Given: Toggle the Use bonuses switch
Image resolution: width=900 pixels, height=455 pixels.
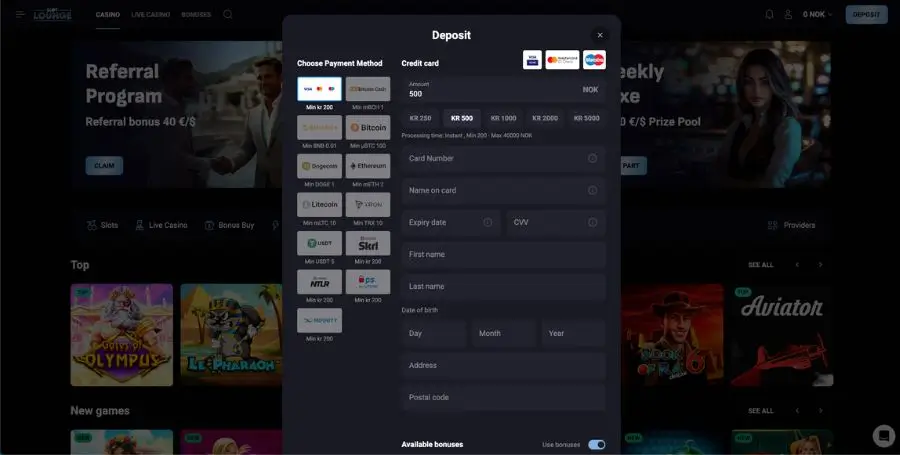Looking at the screenshot, I should pyautogui.click(x=596, y=445).
